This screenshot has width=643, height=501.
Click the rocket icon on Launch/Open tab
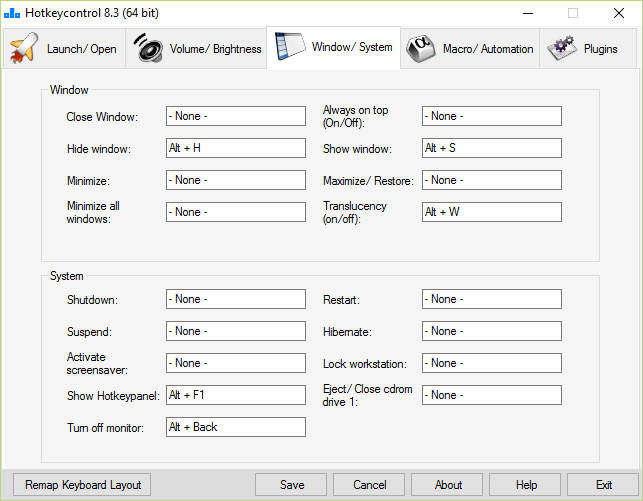24,48
